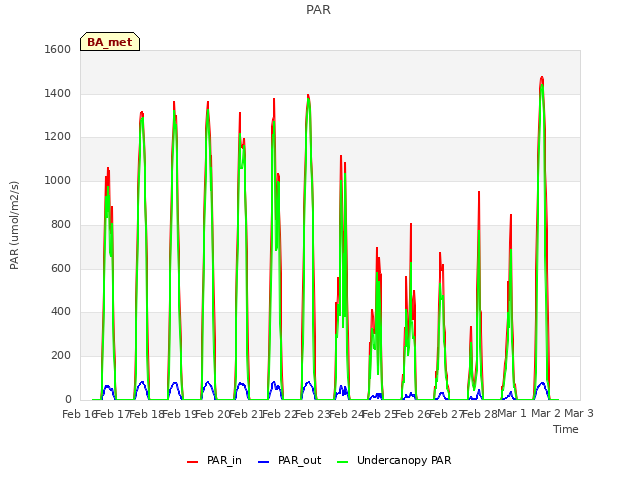Click the PAR (umol/m2/s) y-axis label

pos(14,225)
